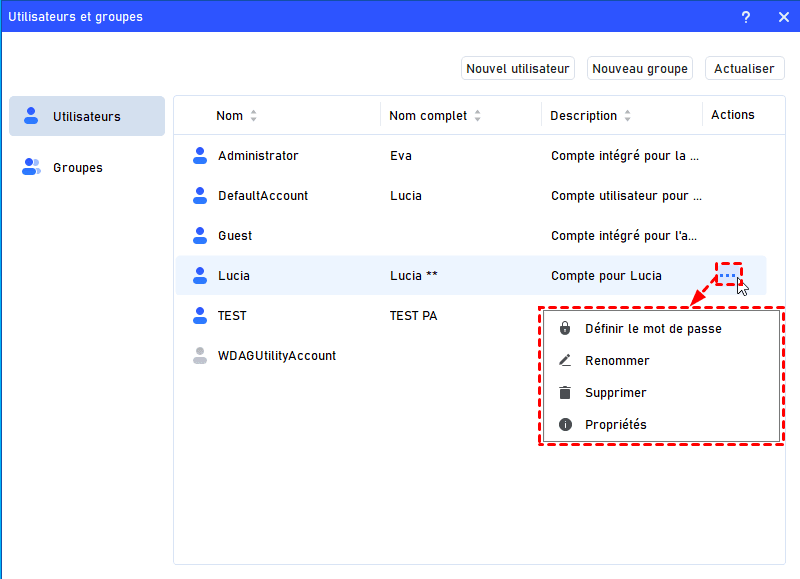Open the three-dot actions menu for Lucia
Viewport: 800px width, 579px height.
pos(728,275)
